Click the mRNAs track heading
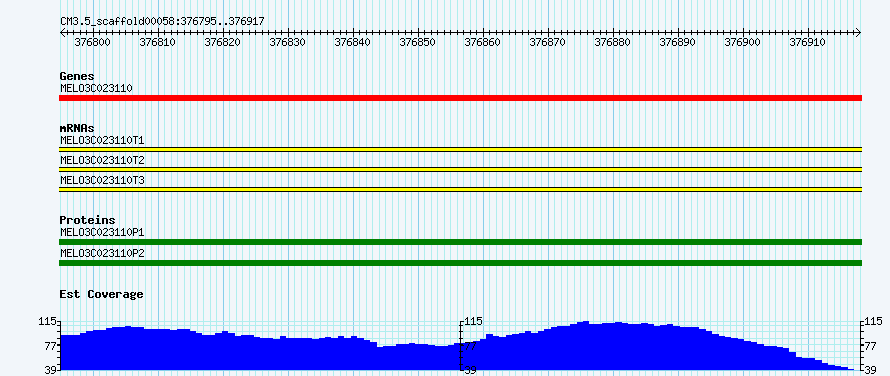The image size is (890, 376). [77, 128]
